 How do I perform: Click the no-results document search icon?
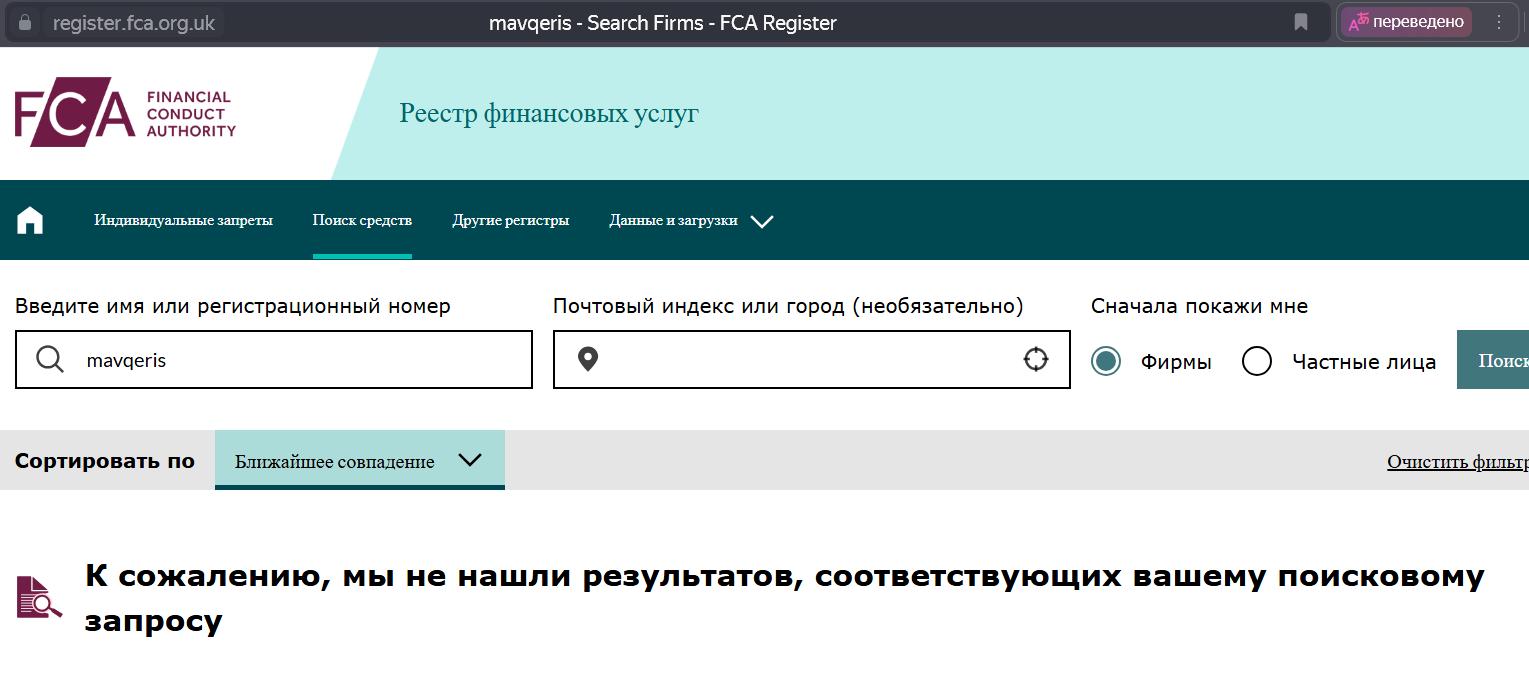click(x=39, y=597)
